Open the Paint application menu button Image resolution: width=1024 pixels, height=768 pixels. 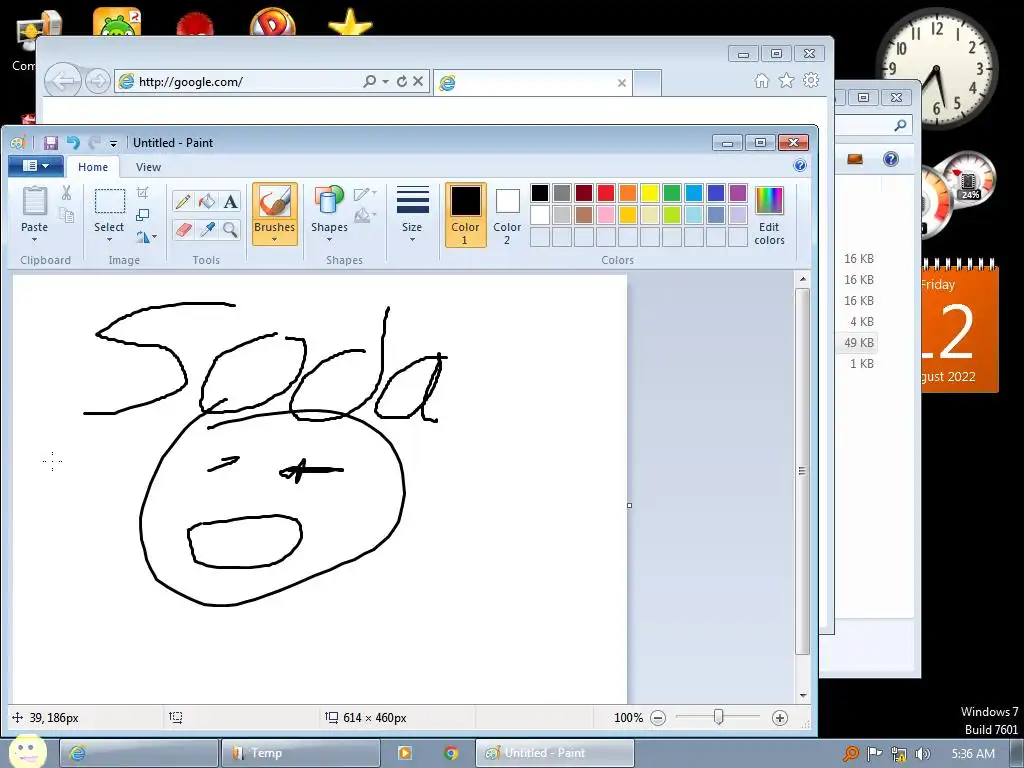(35, 166)
